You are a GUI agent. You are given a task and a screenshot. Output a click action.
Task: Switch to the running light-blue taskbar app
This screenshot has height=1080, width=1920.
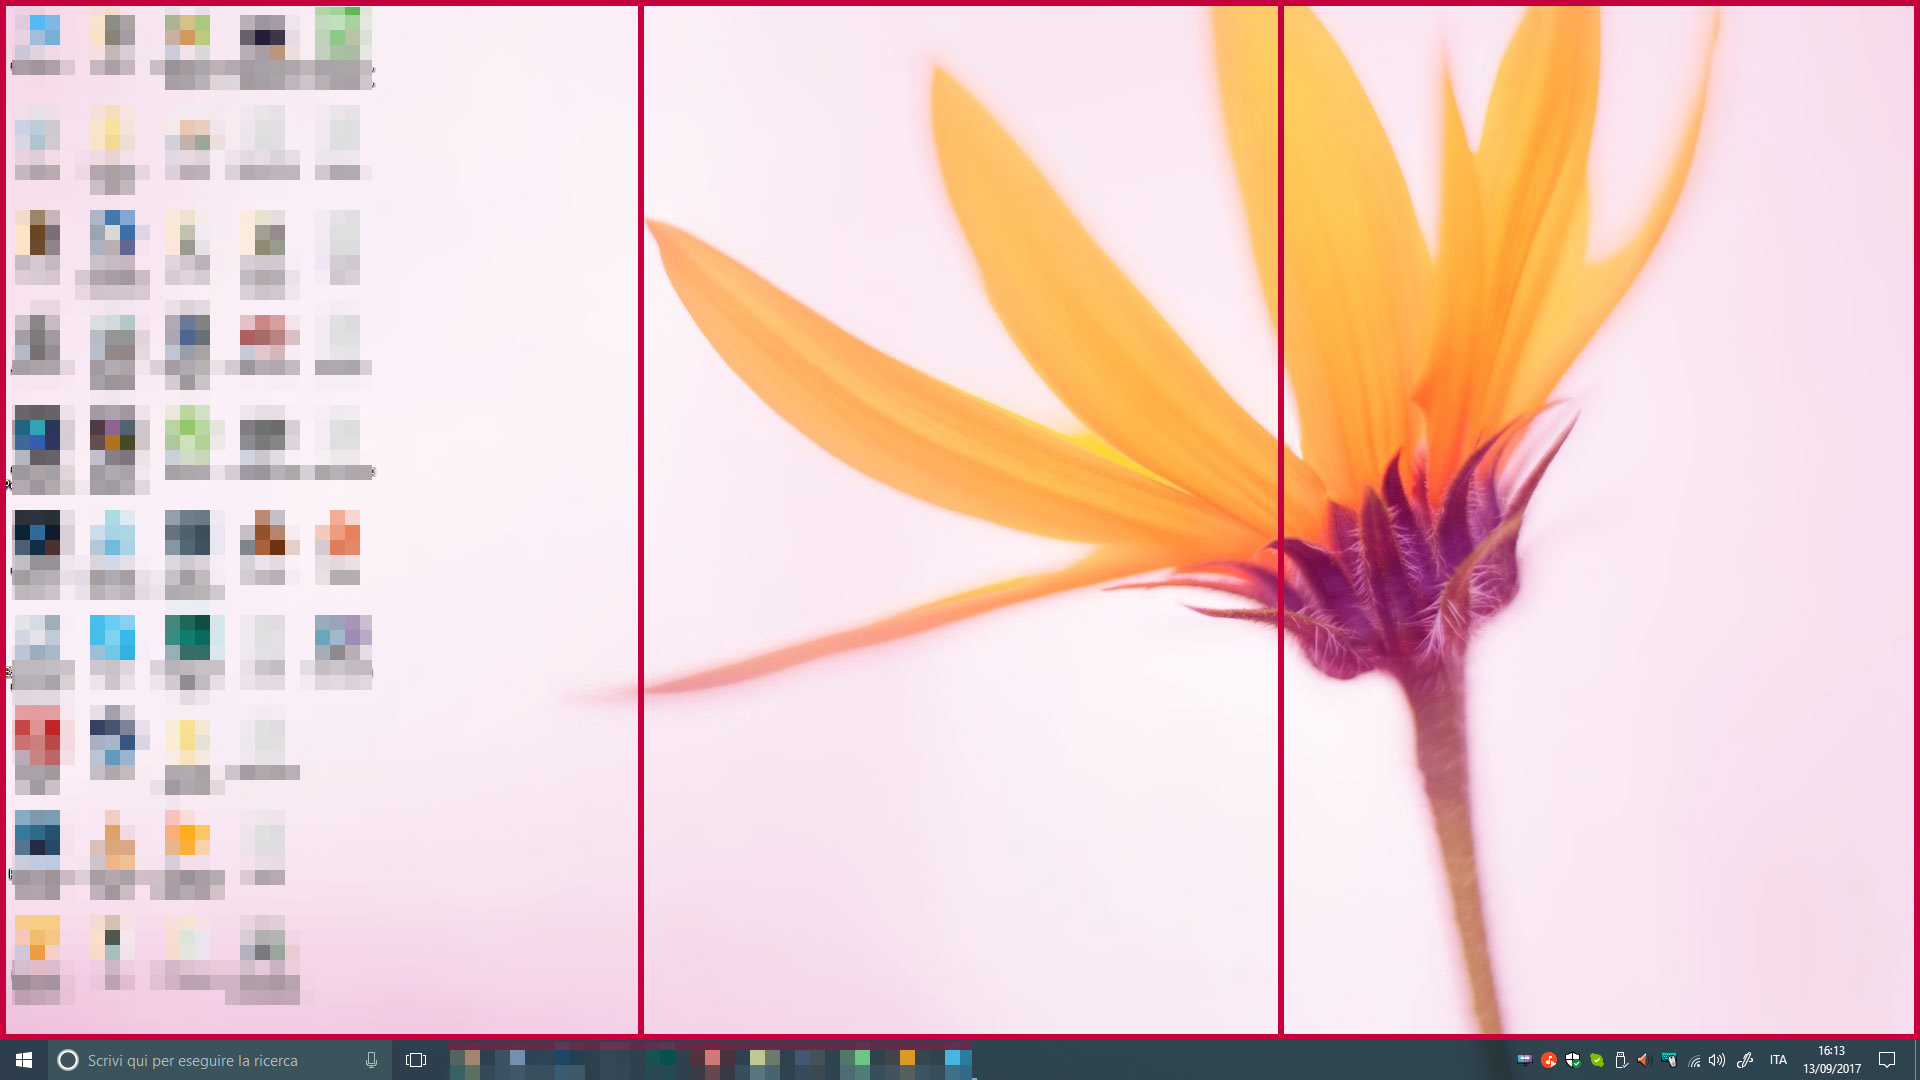coord(958,1060)
